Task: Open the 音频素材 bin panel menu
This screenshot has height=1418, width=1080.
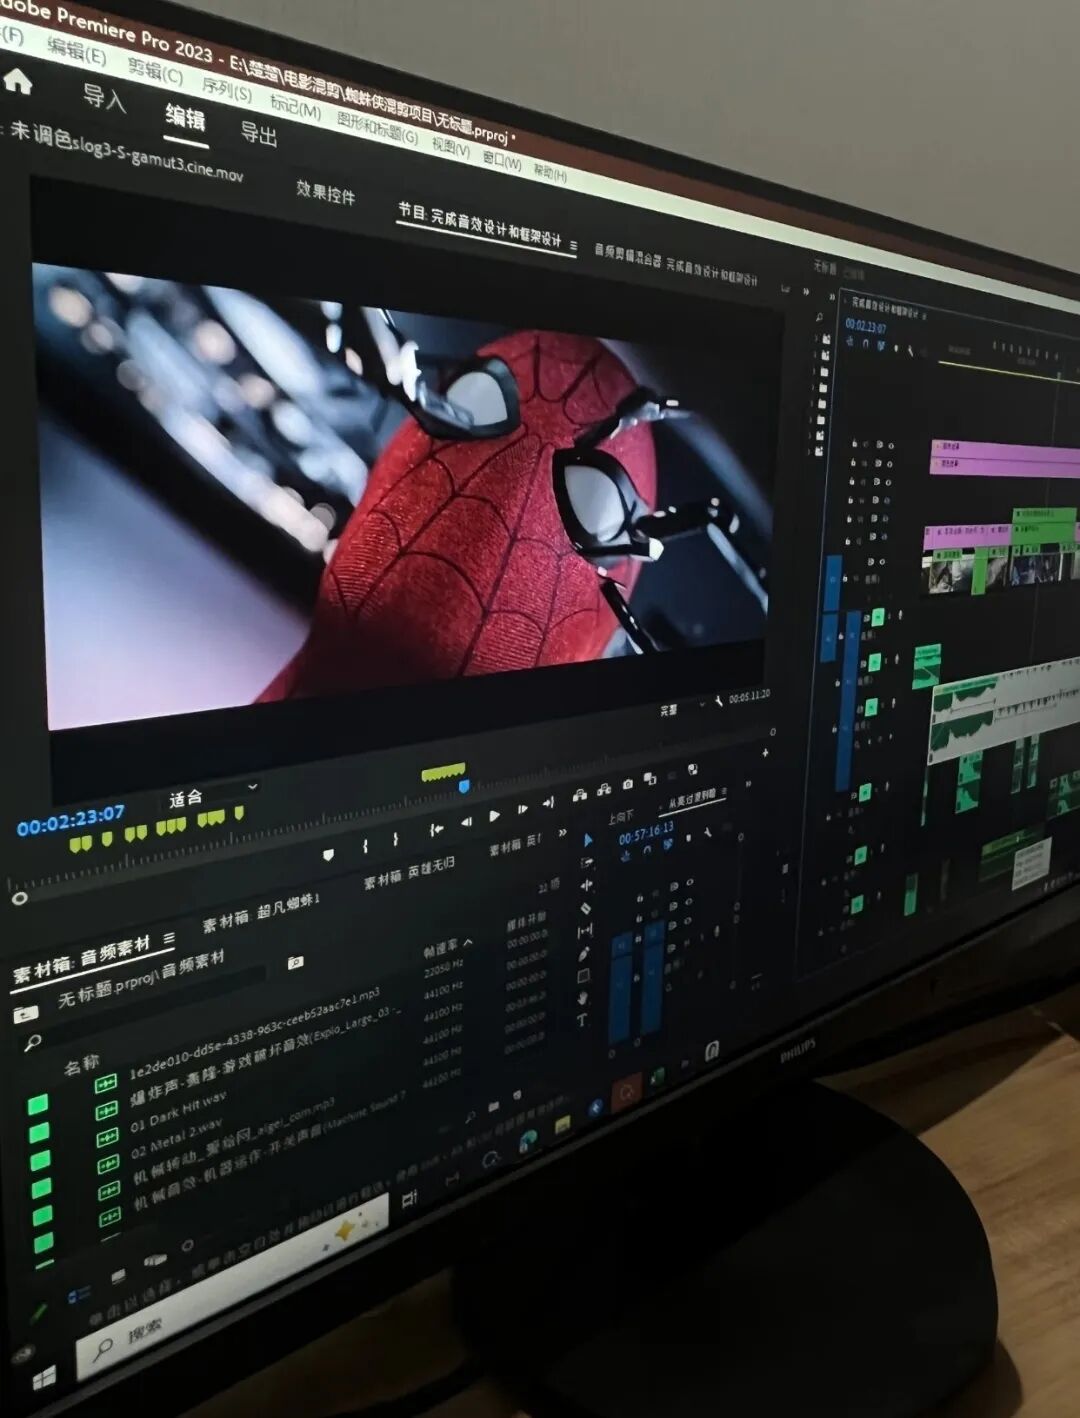Action: tap(169, 938)
